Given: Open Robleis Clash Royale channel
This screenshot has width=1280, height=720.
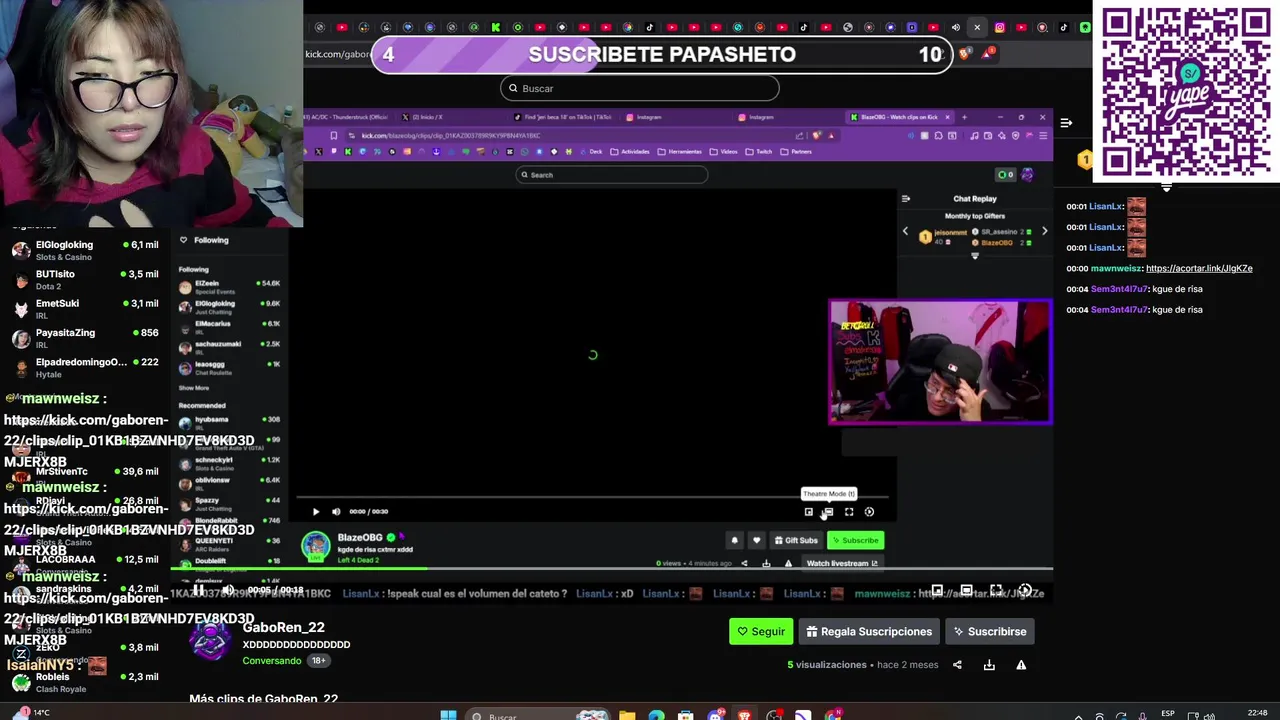Looking at the screenshot, I should pos(85,682).
